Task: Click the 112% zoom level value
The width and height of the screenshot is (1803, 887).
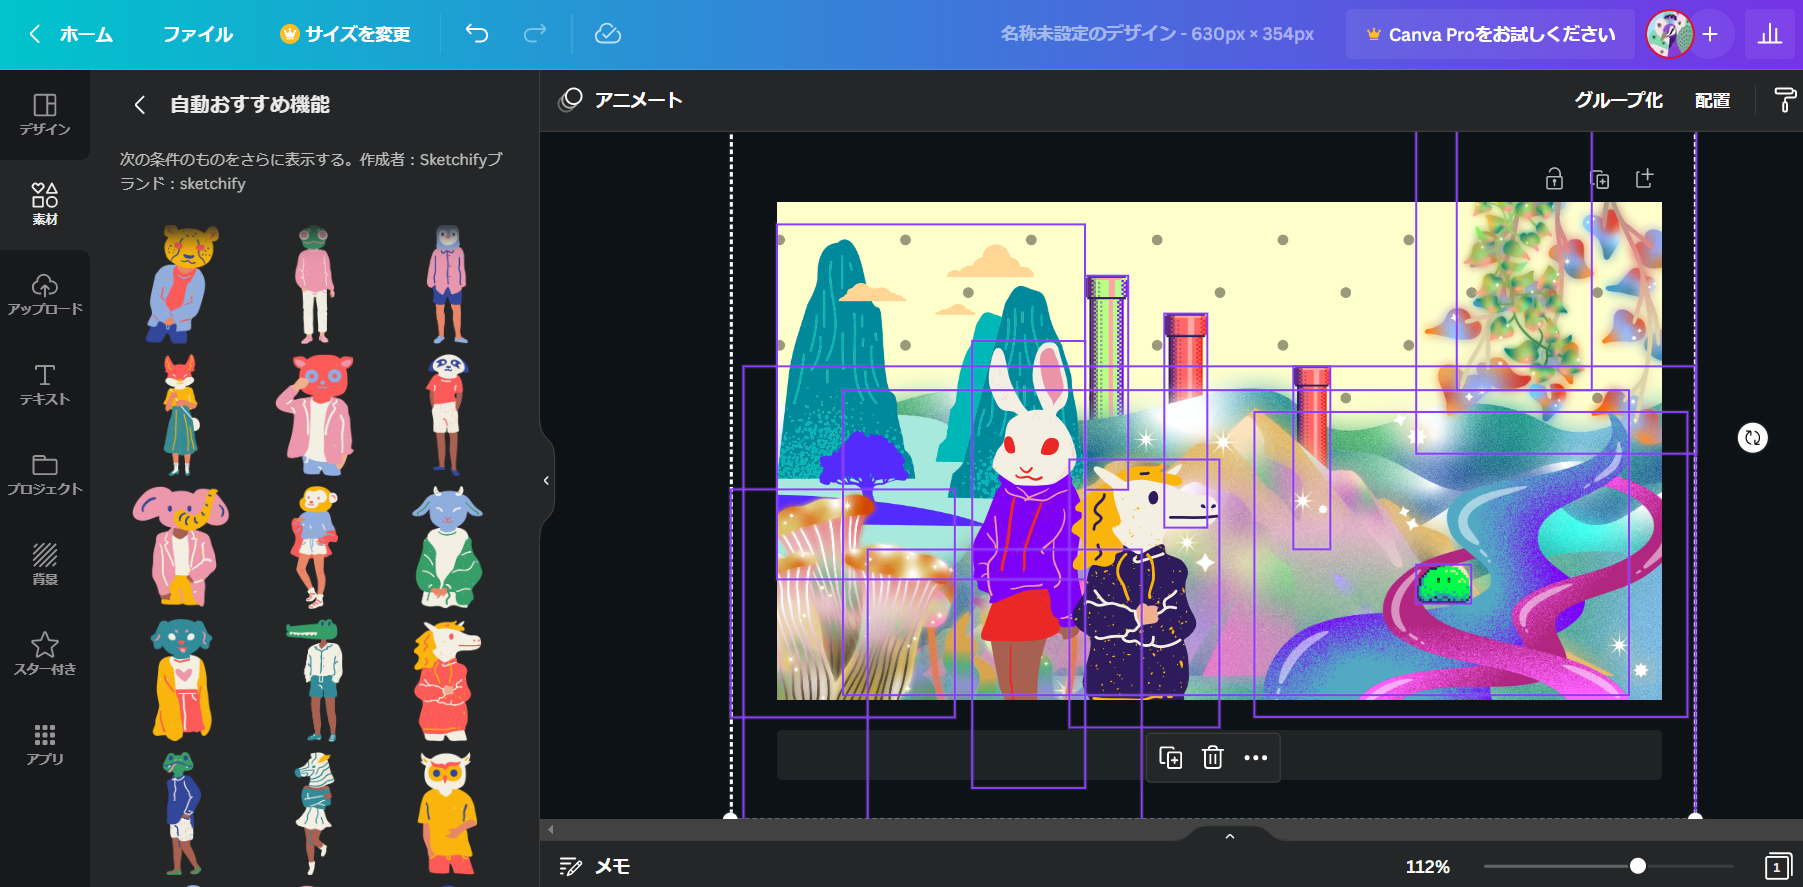Action: click(1427, 867)
